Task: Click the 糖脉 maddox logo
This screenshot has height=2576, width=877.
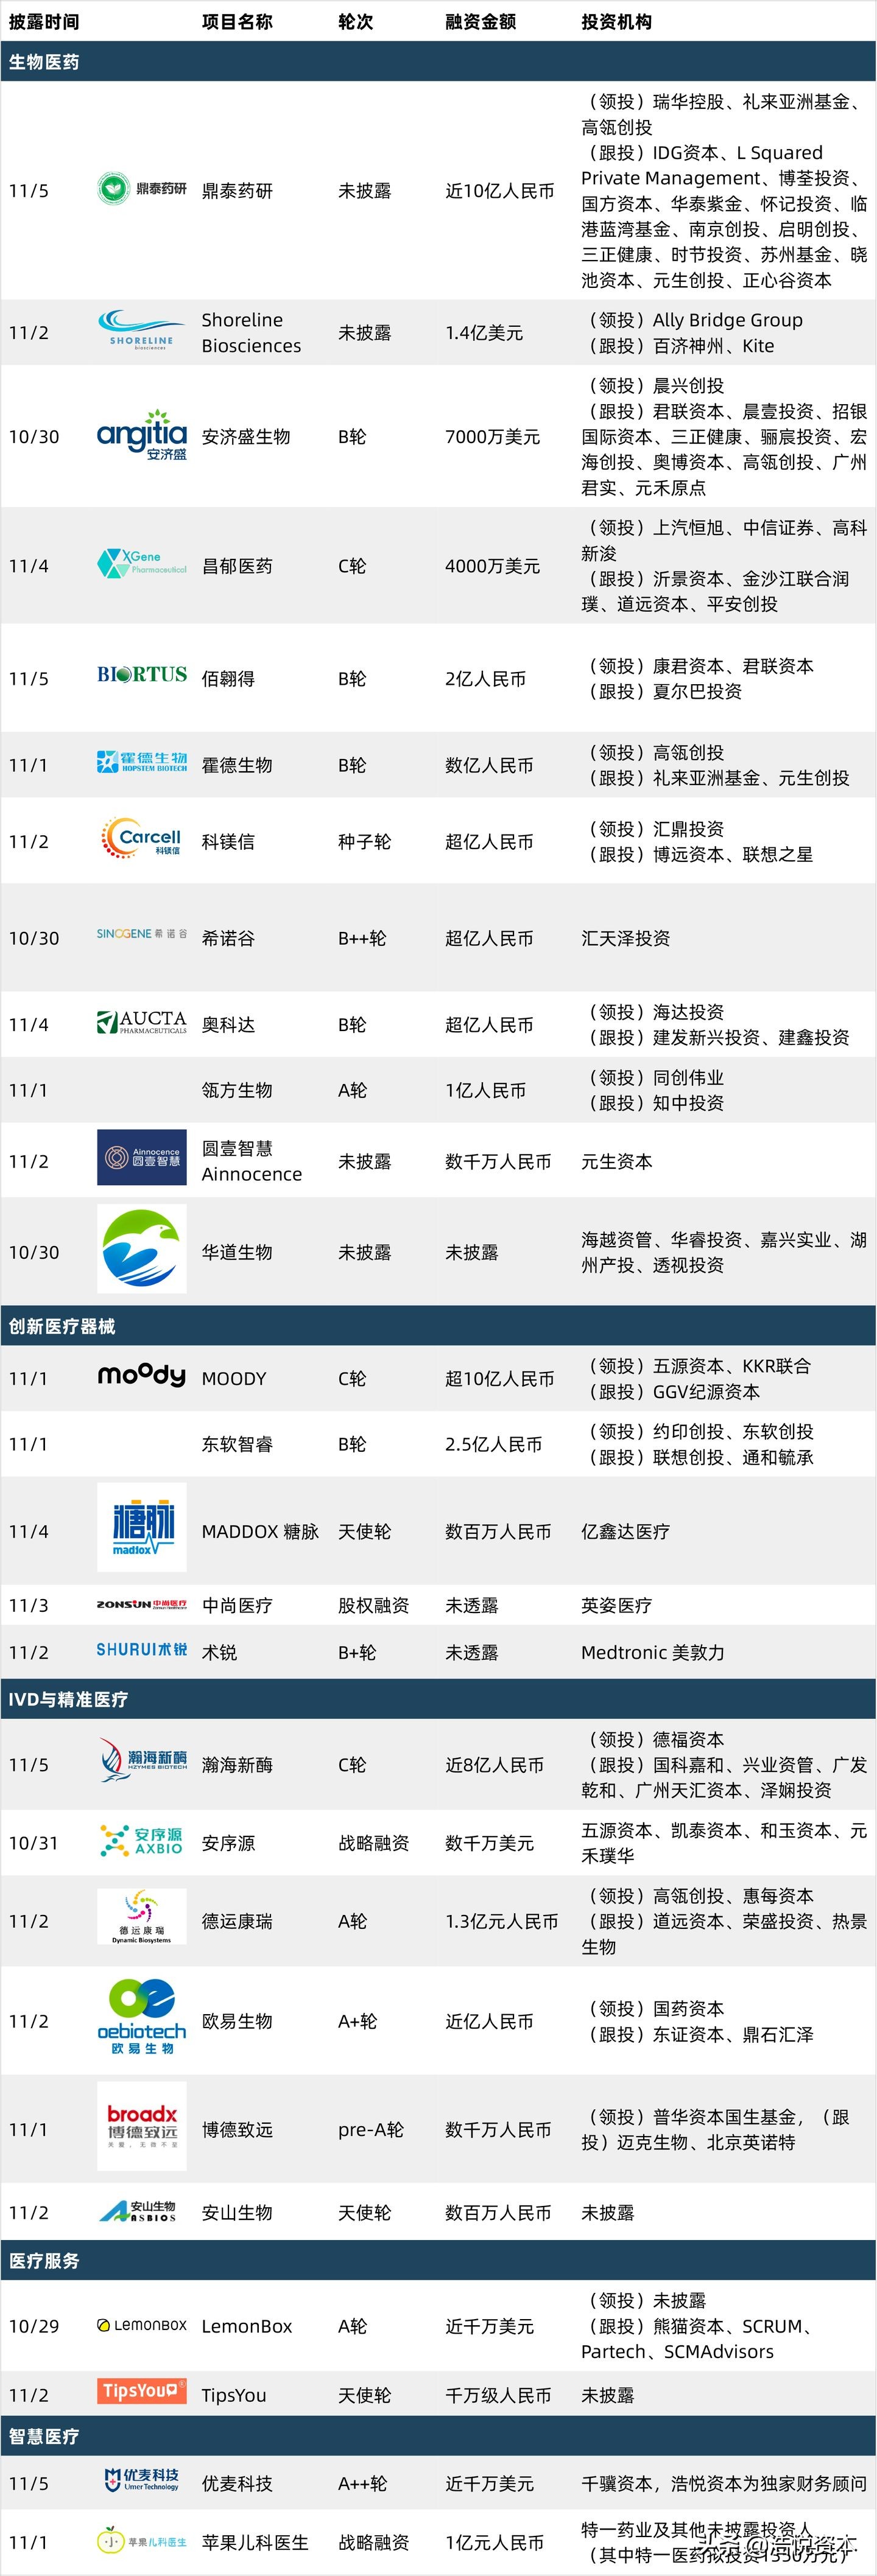Action: (x=142, y=1527)
